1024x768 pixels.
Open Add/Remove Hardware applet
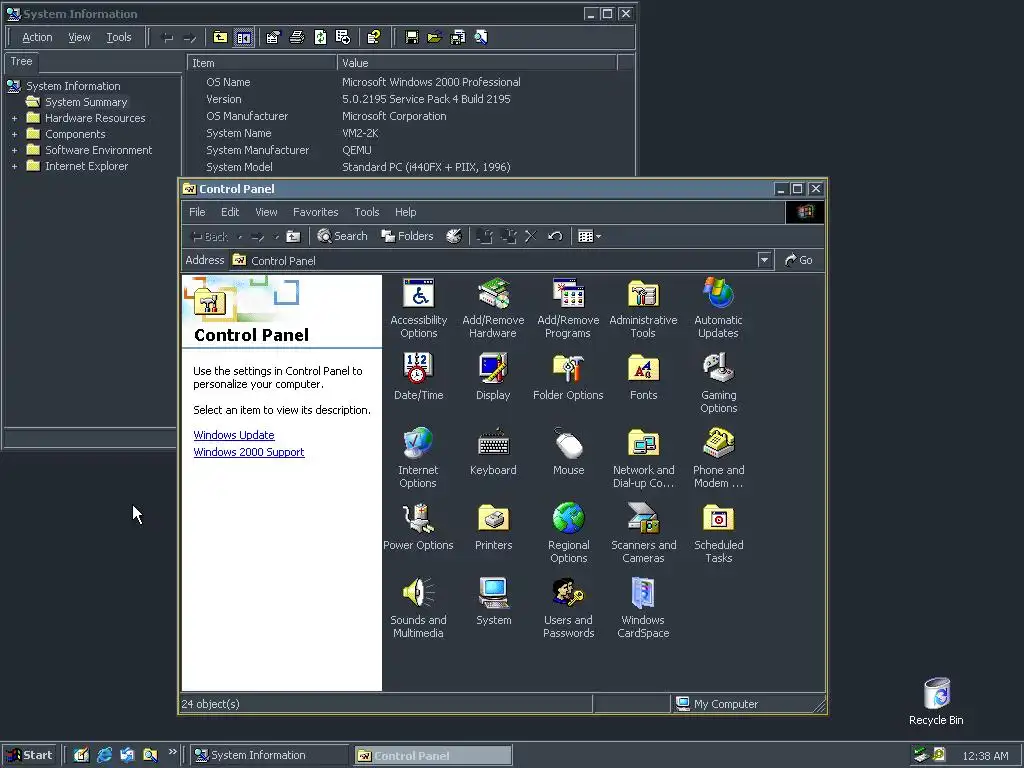point(493,308)
